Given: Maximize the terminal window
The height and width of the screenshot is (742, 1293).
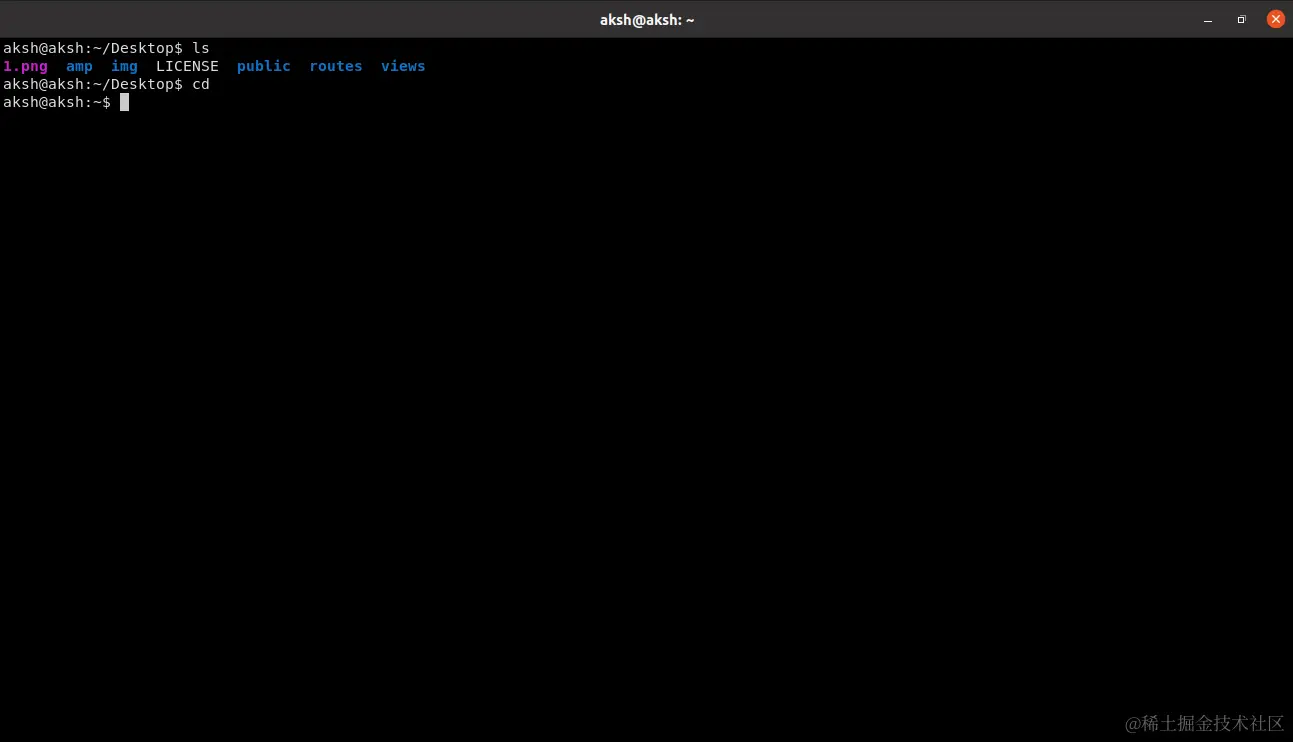Looking at the screenshot, I should pos(1241,19).
